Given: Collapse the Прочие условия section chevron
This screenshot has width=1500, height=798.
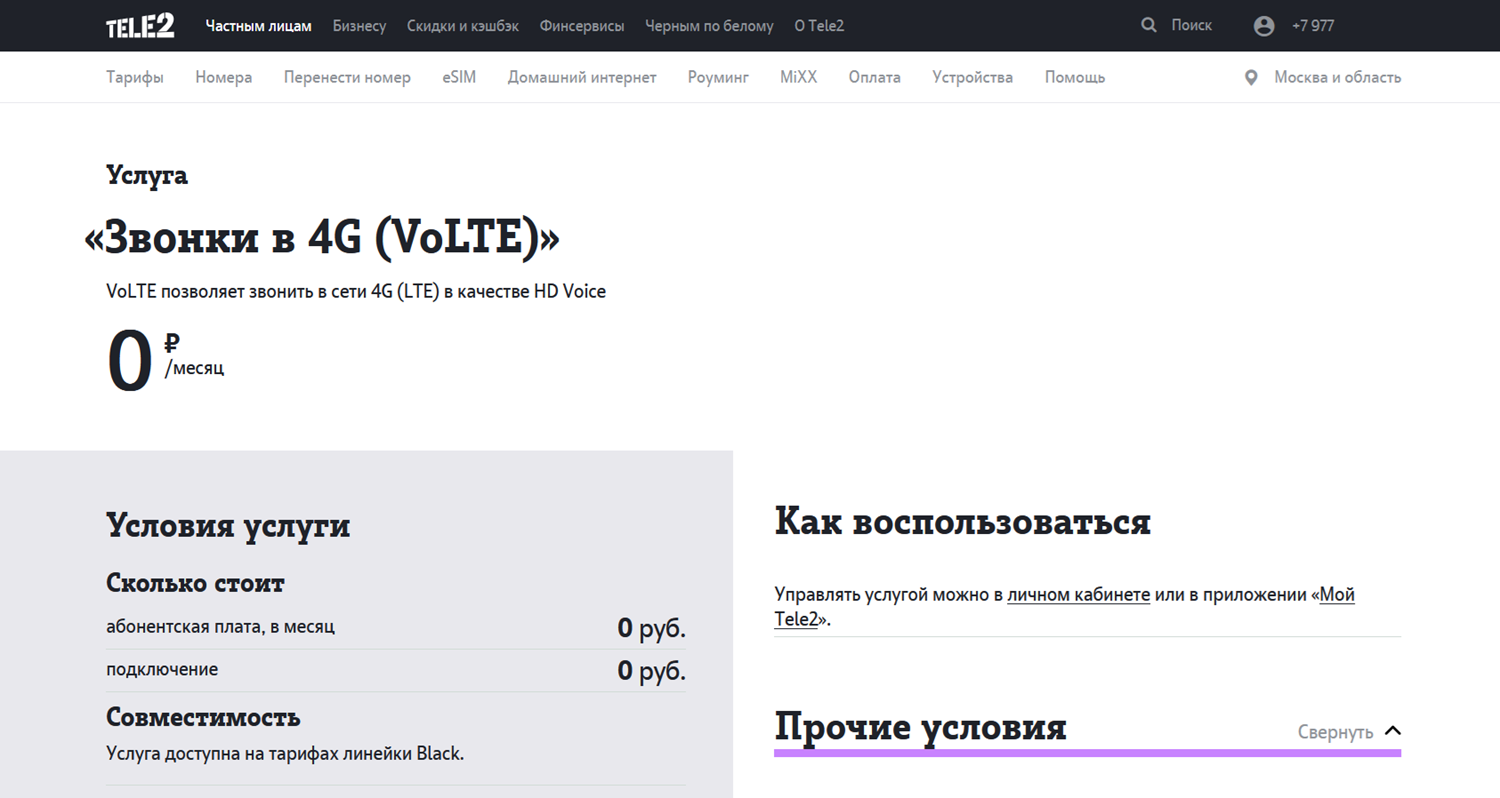Looking at the screenshot, I should [1392, 731].
